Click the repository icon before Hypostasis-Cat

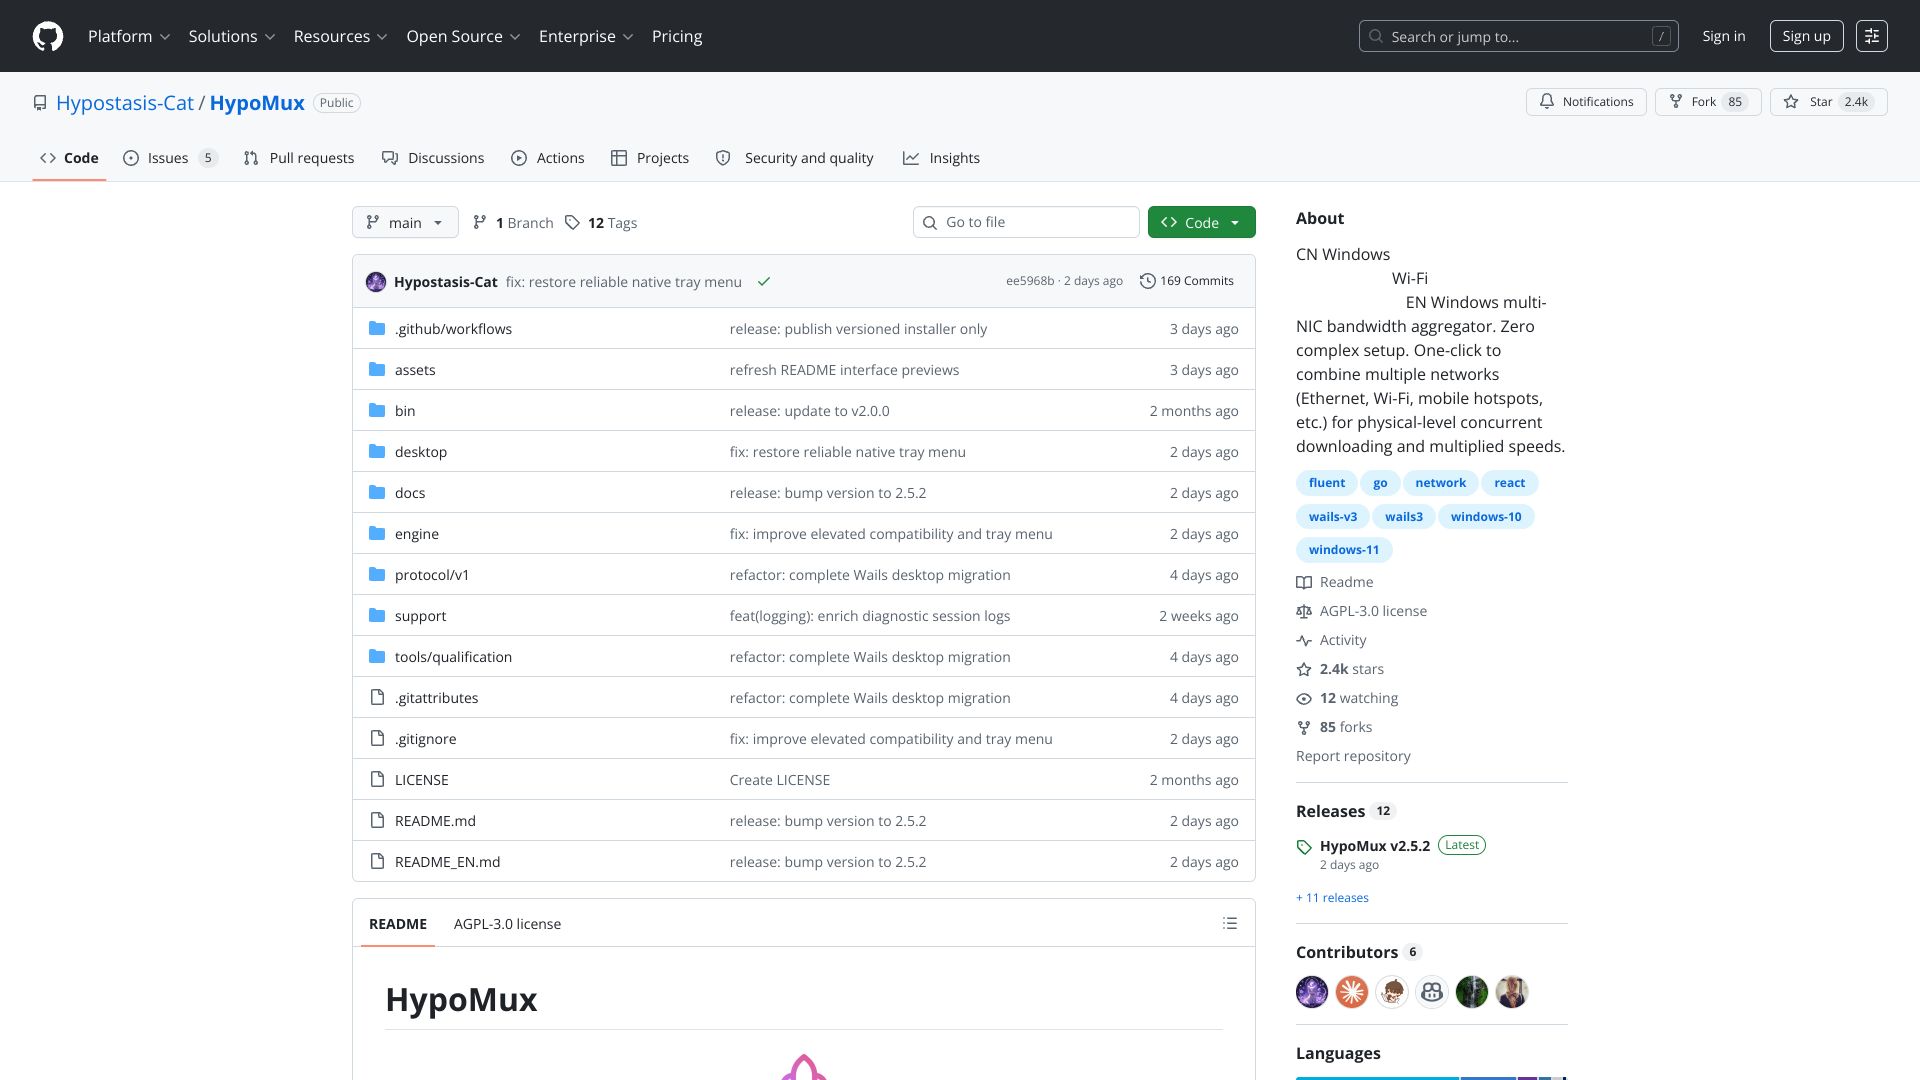40,103
